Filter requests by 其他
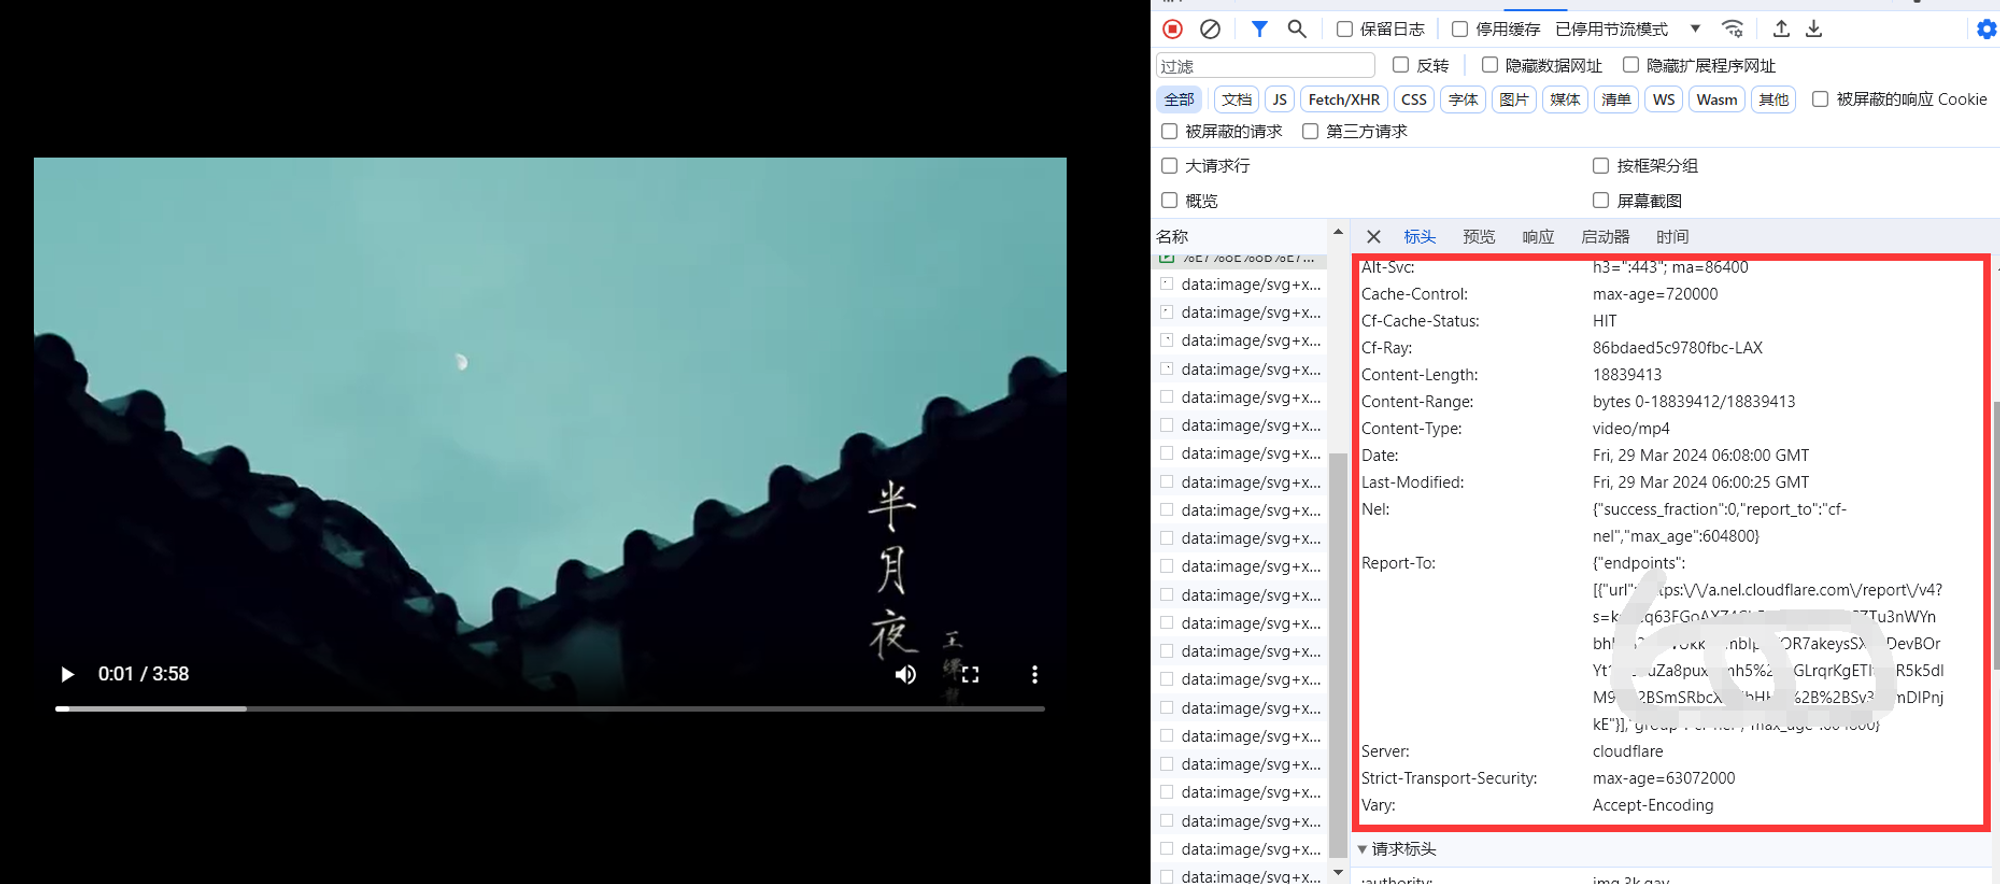This screenshot has height=884, width=2000. point(1774,99)
